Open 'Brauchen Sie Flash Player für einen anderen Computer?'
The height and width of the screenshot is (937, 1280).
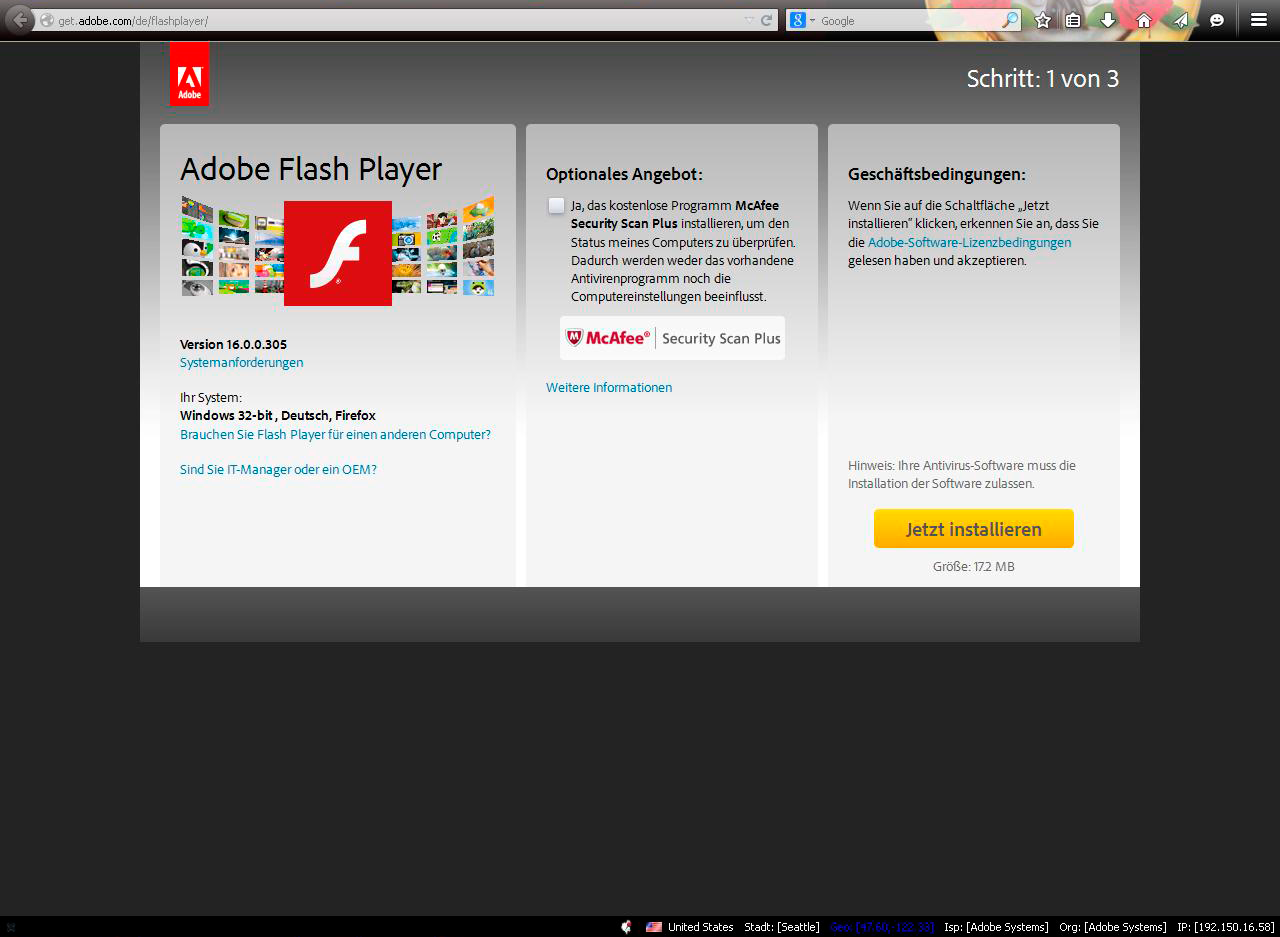pyautogui.click(x=335, y=434)
